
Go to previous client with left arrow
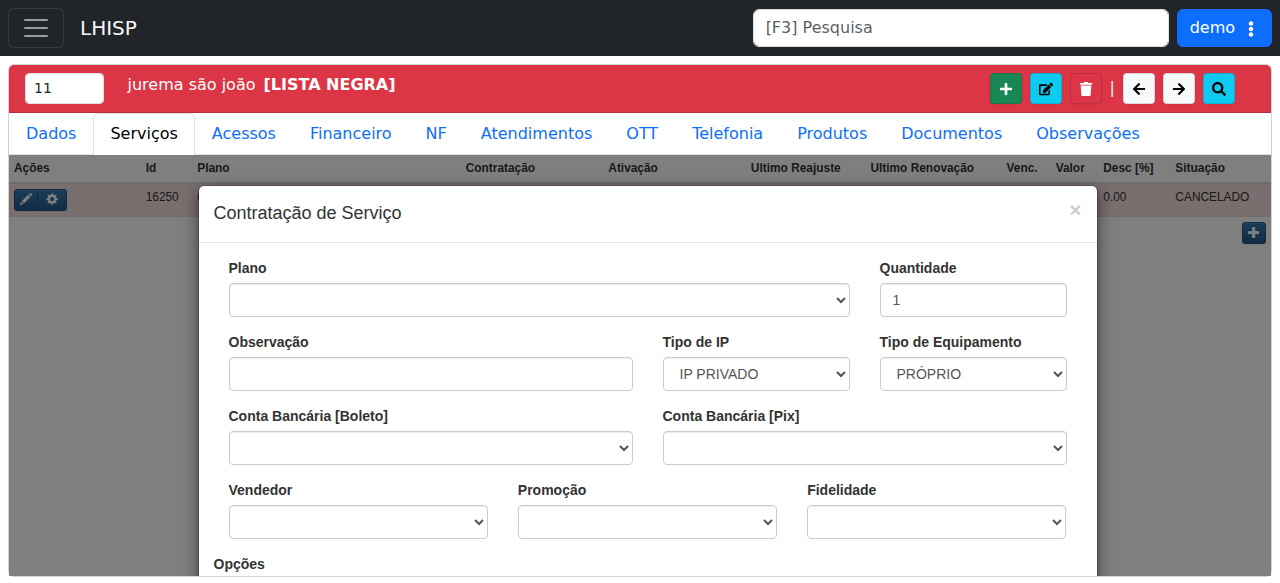(x=1139, y=89)
